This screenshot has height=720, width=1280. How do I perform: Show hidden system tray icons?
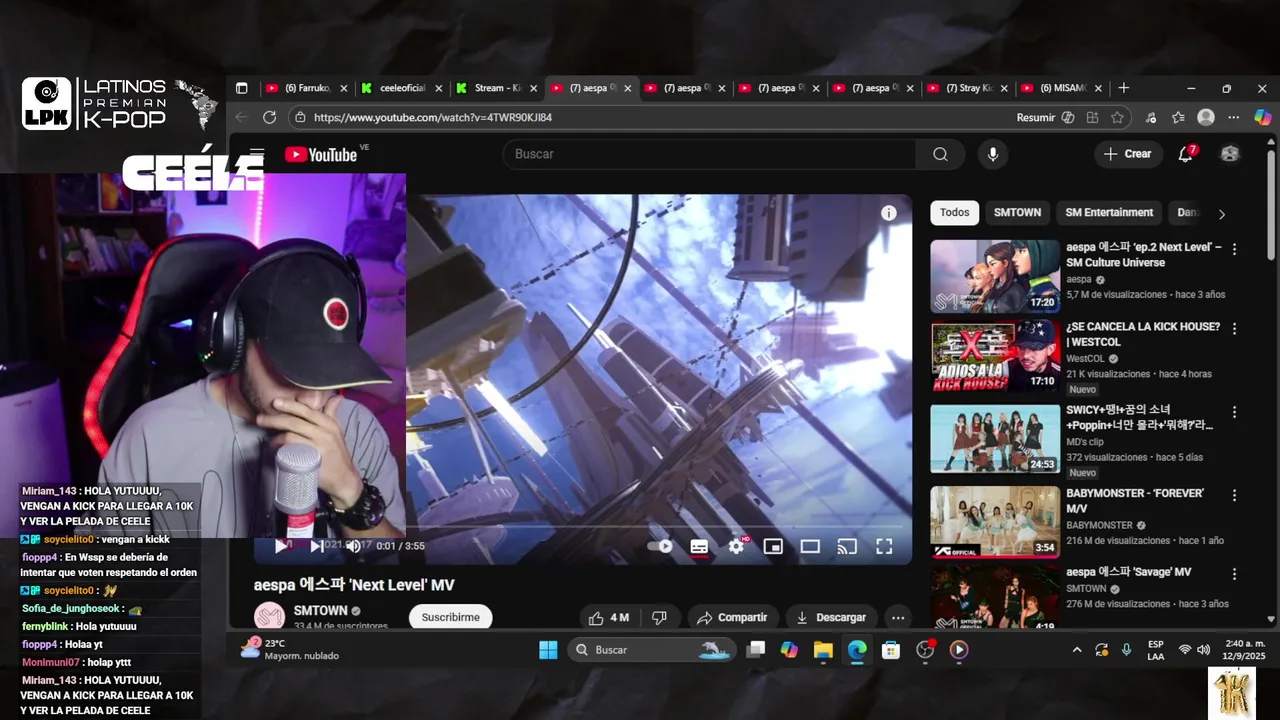(x=1076, y=650)
